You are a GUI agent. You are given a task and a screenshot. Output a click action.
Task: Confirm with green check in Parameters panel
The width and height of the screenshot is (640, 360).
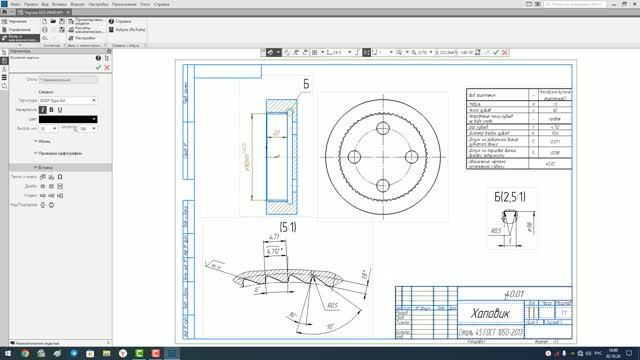click(98, 67)
